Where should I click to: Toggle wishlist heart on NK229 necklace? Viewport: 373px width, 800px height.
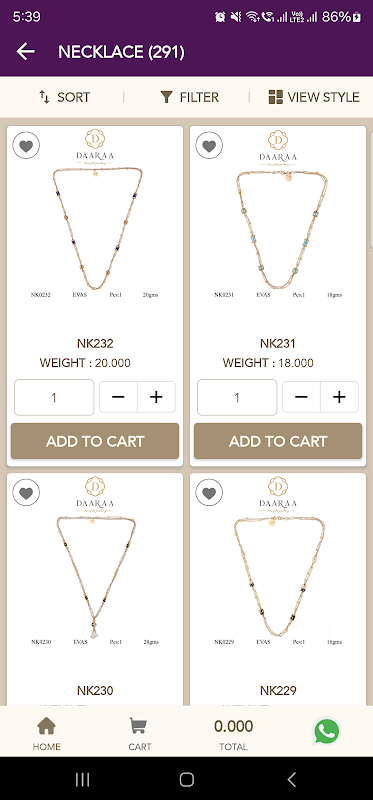point(209,492)
